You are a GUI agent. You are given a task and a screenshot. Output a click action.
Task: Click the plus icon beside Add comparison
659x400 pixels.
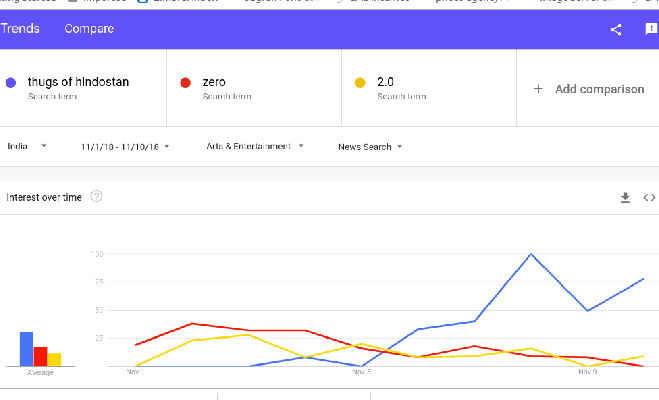coord(538,89)
